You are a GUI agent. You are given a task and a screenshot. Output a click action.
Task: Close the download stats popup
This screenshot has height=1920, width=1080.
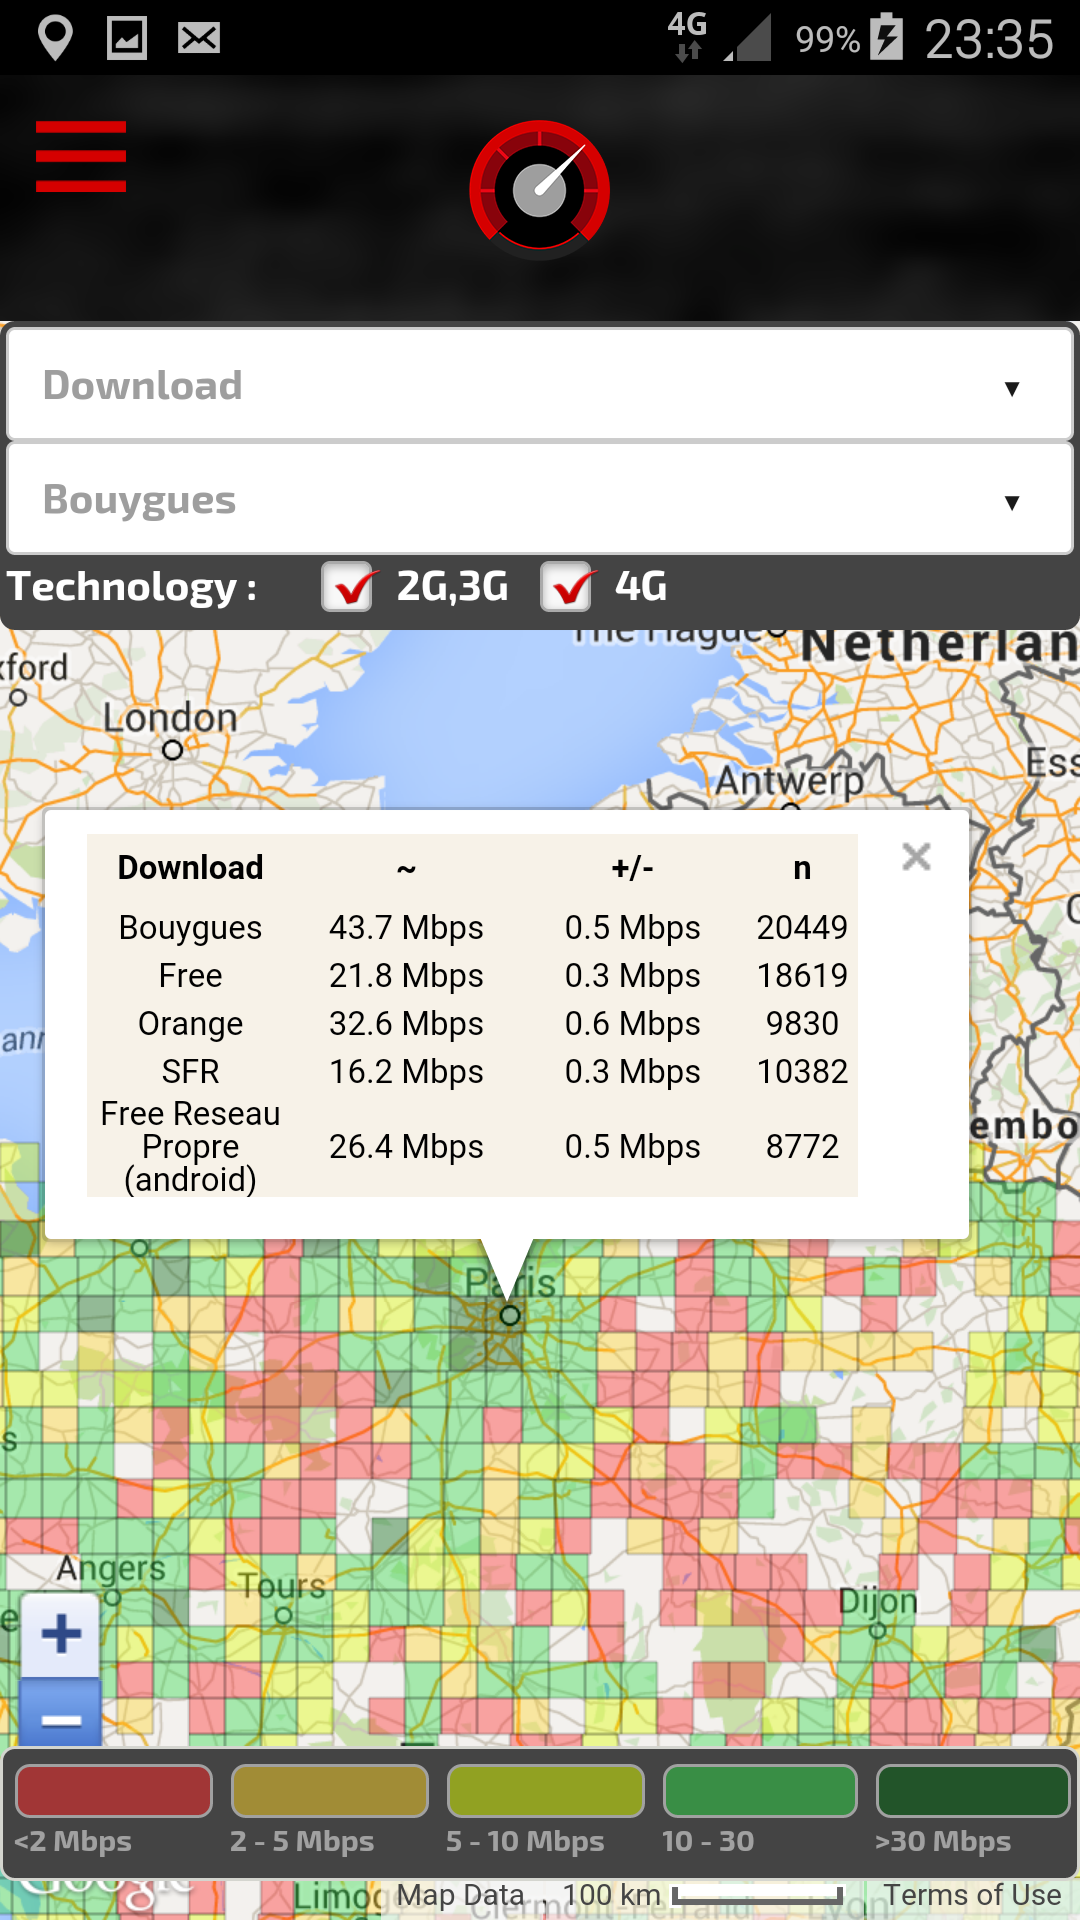(916, 857)
